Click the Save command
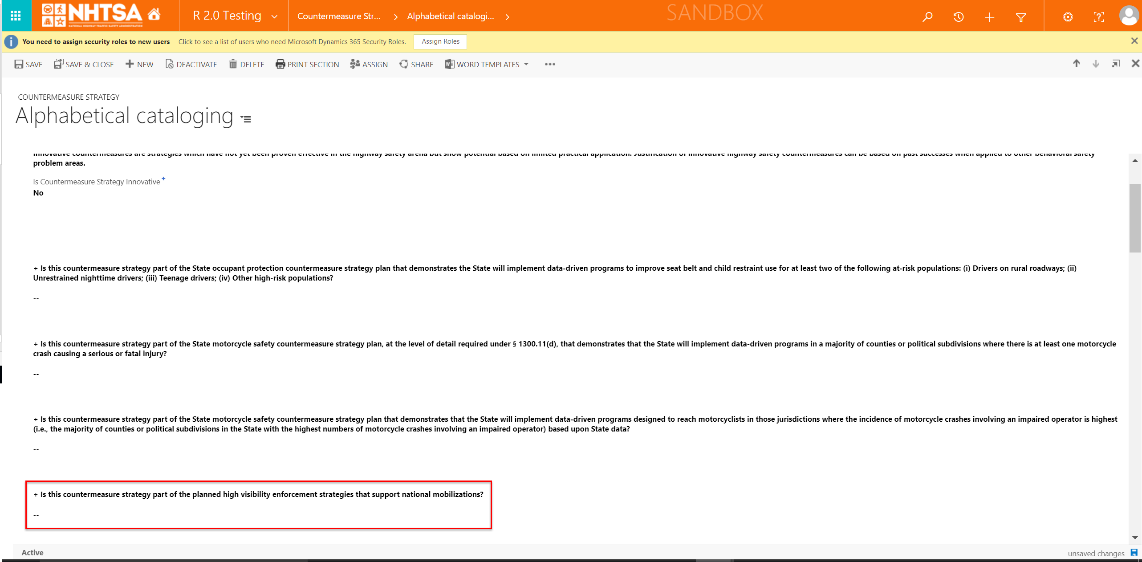 28,64
